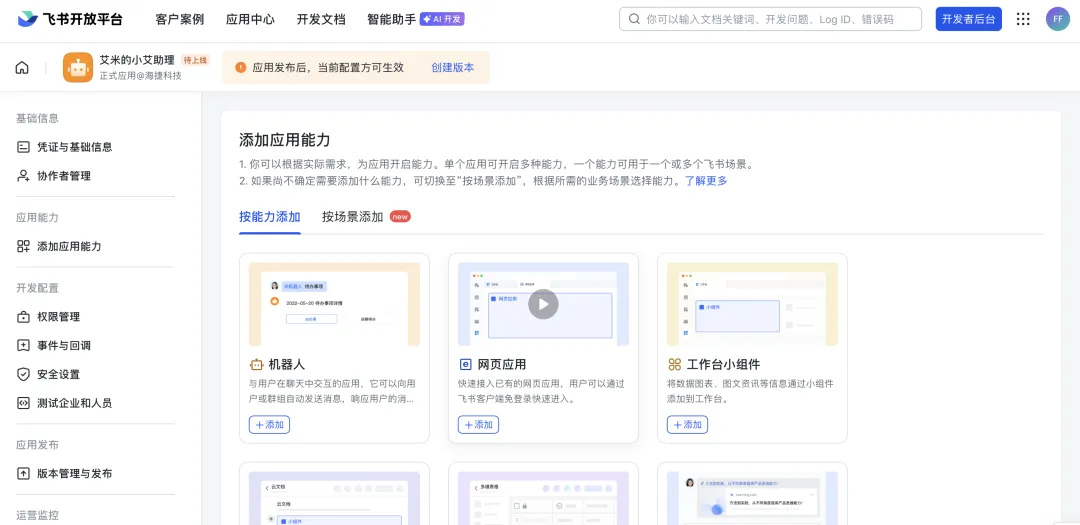Screen dimensions: 1080x525
Task: Click the orange warning icon in banner
Action: click(x=240, y=68)
